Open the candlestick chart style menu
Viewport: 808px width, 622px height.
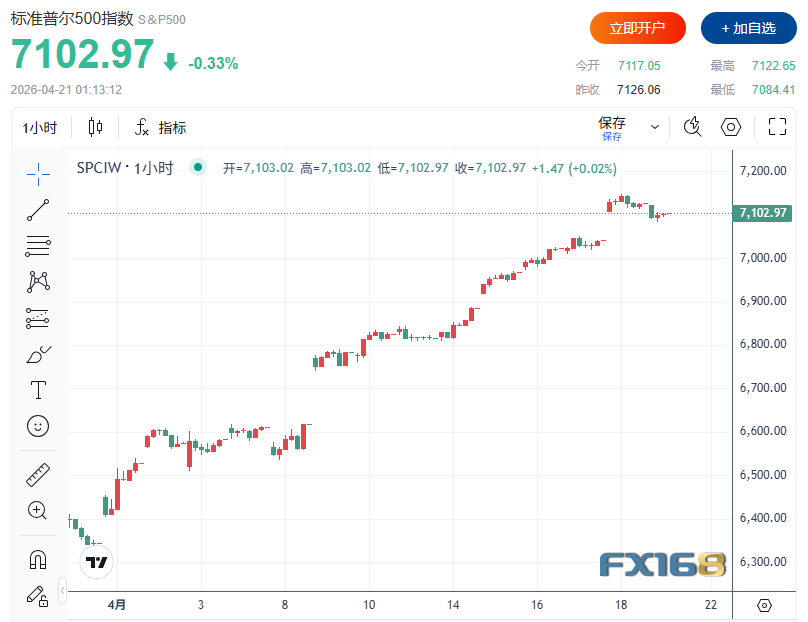[x=96, y=127]
